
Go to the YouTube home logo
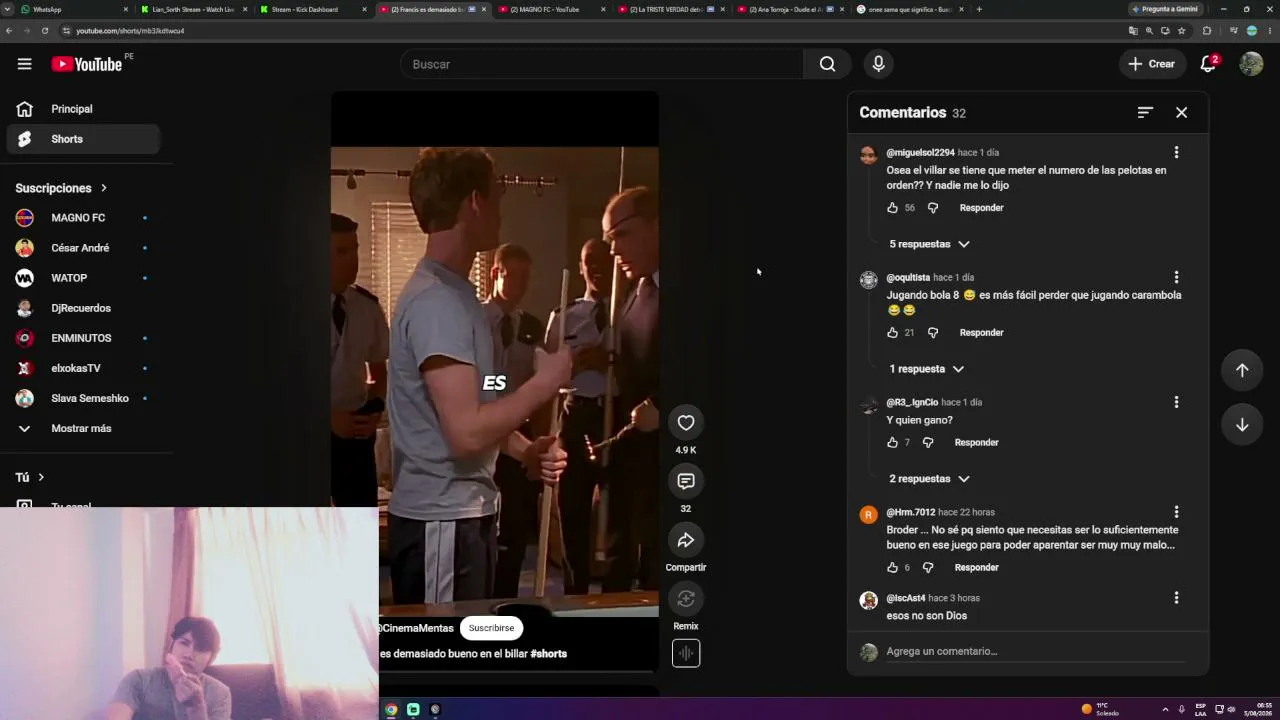point(87,64)
